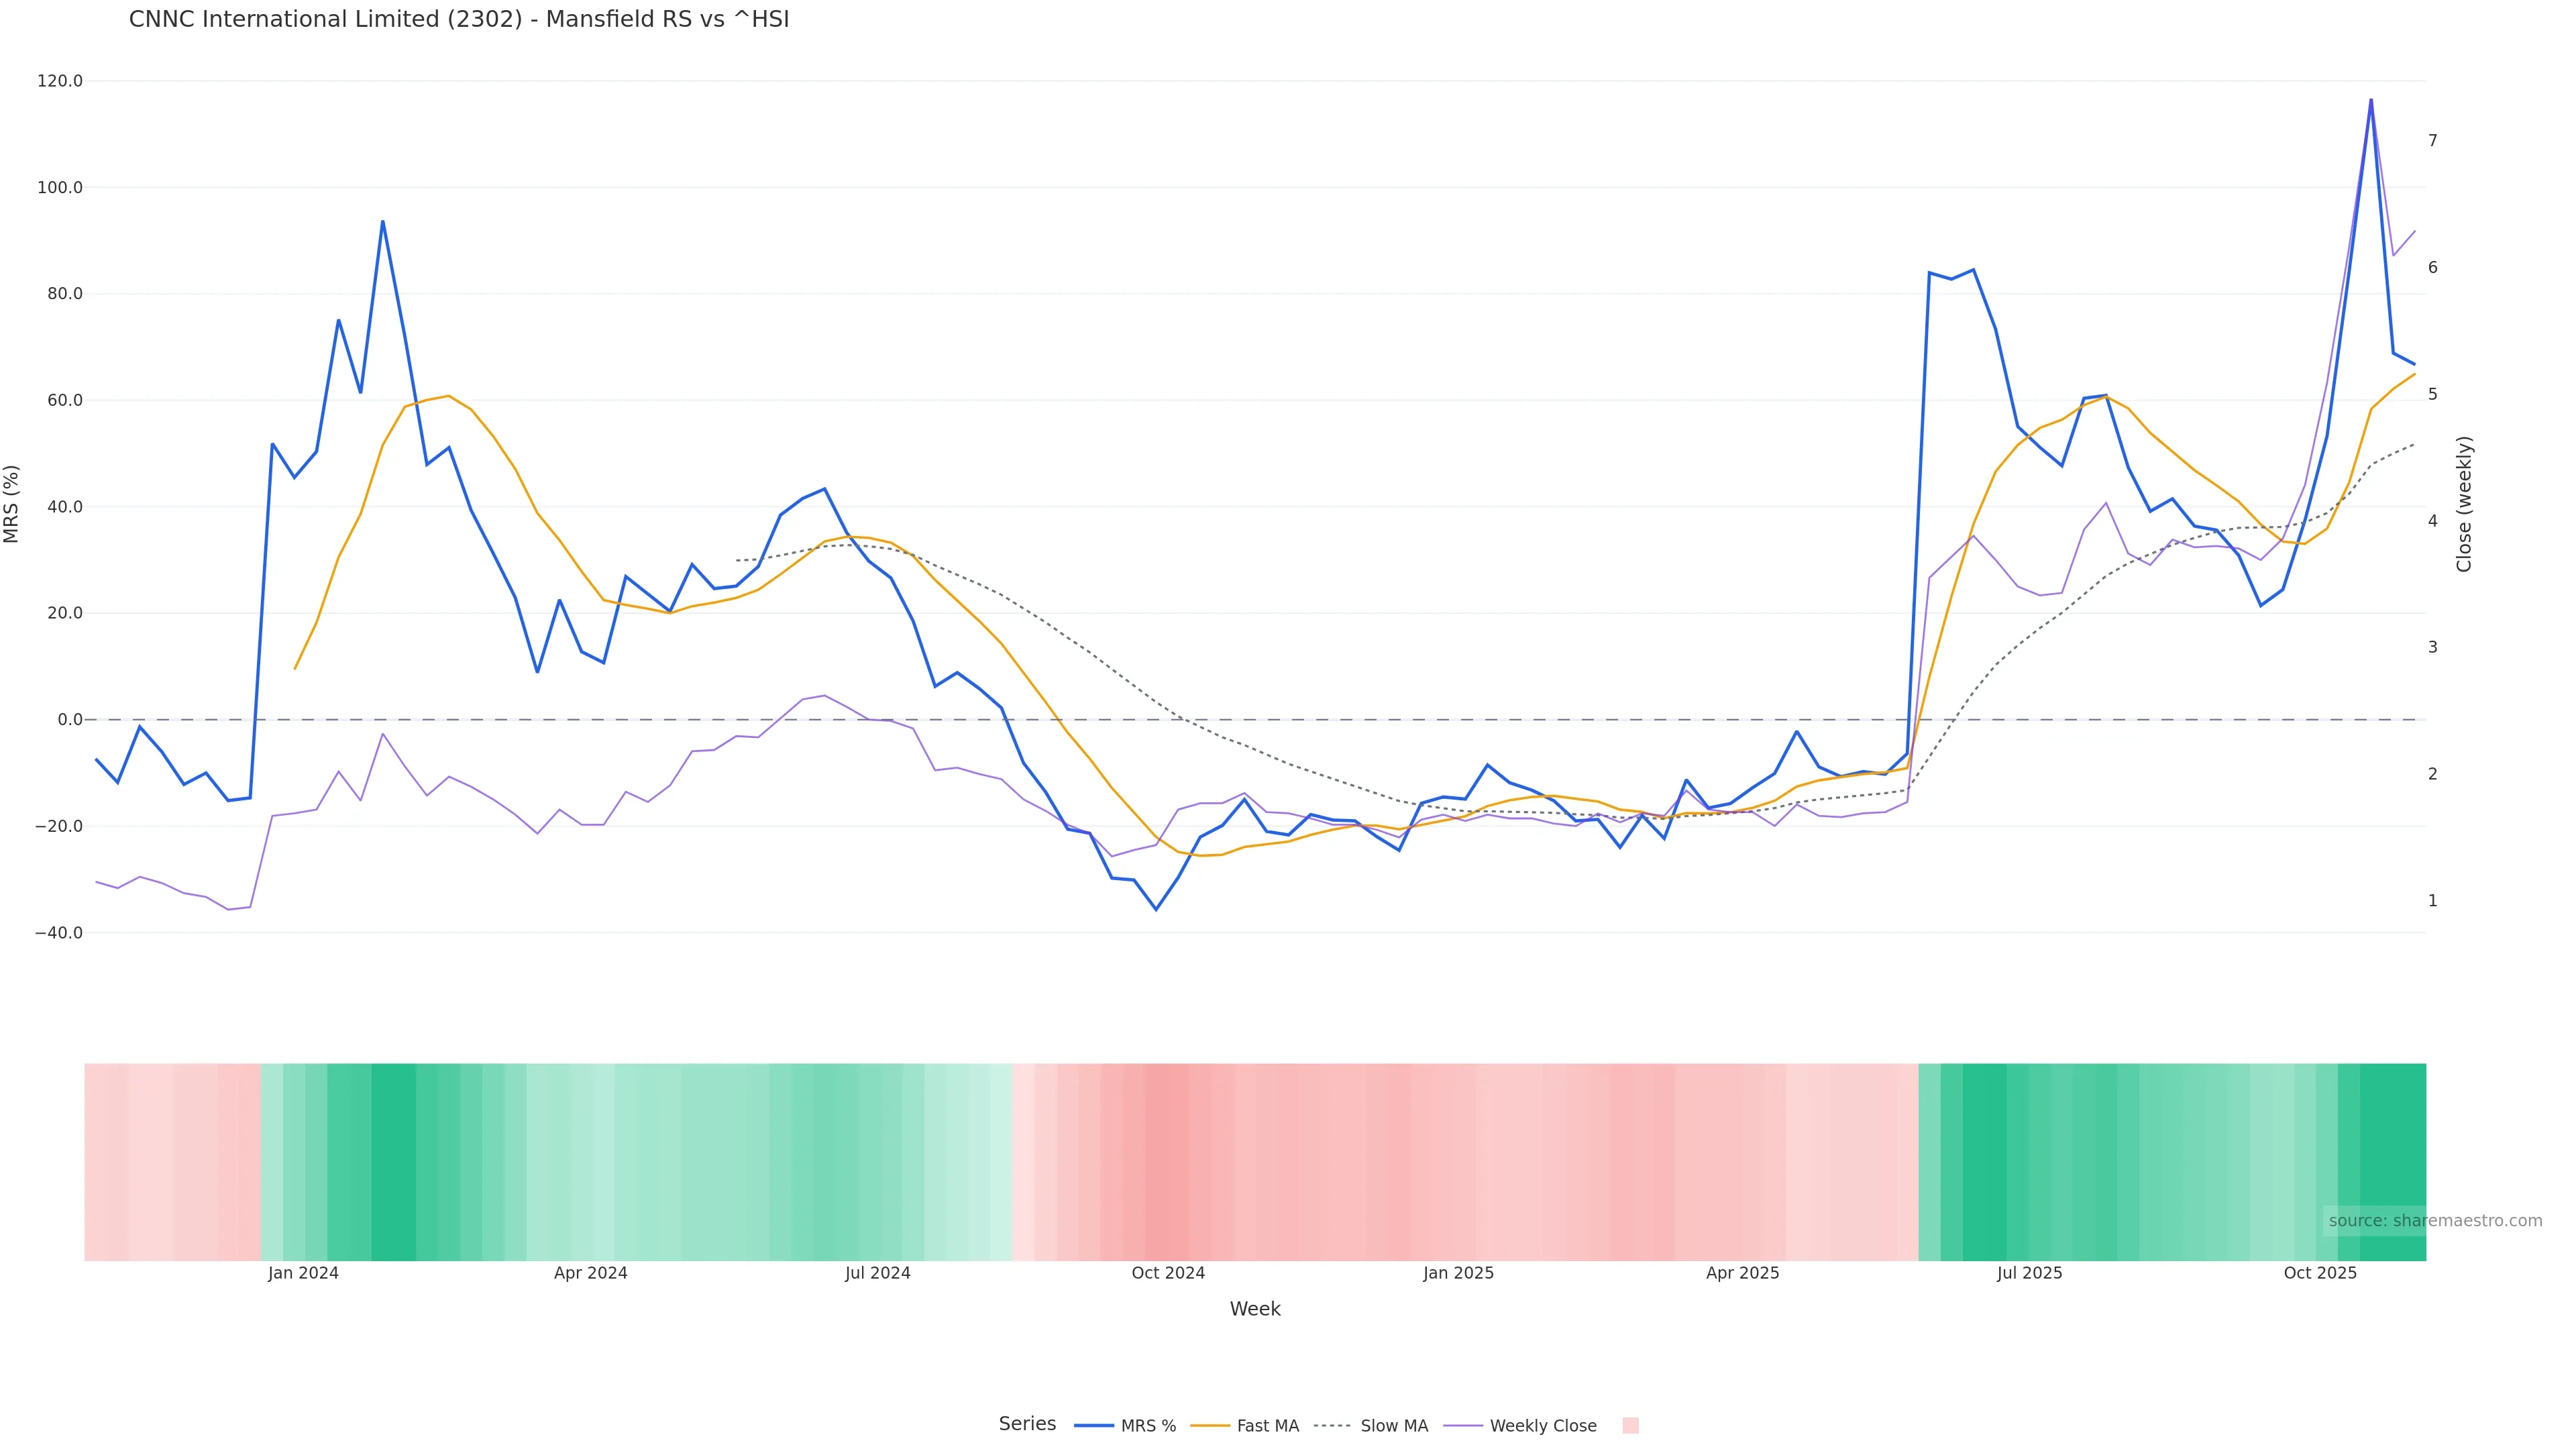Click the pink swatch in the legend
This screenshot has height=1449, width=2576.
(1630, 1426)
